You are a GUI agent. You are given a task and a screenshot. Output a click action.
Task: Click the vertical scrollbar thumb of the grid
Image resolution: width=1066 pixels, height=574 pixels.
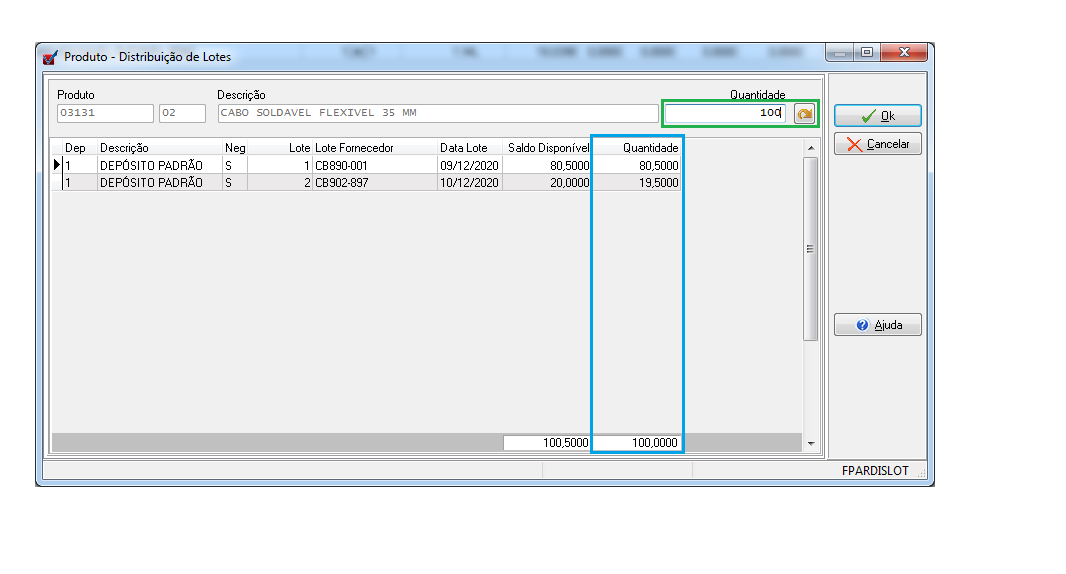pyautogui.click(x=810, y=249)
